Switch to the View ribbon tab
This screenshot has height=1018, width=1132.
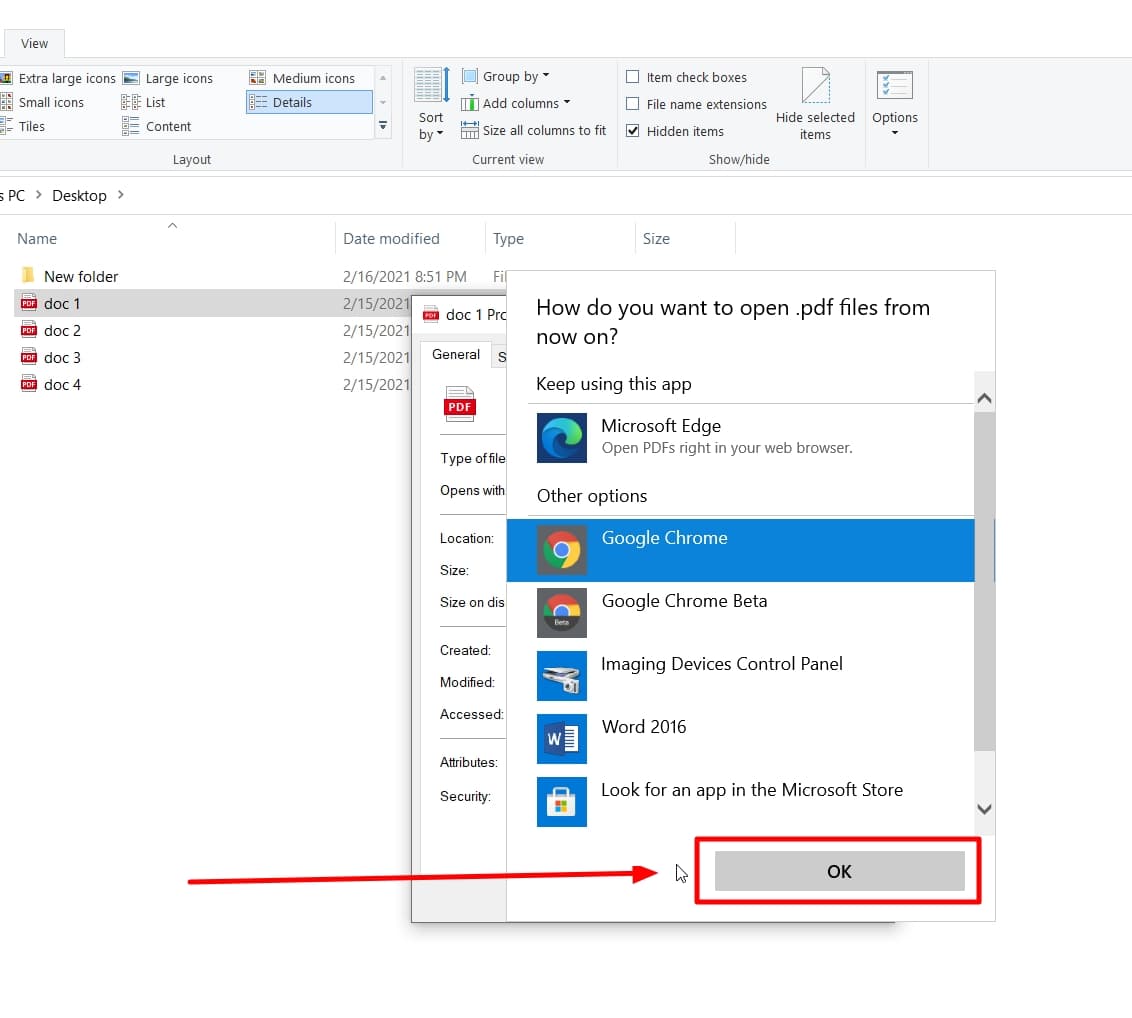pos(33,43)
